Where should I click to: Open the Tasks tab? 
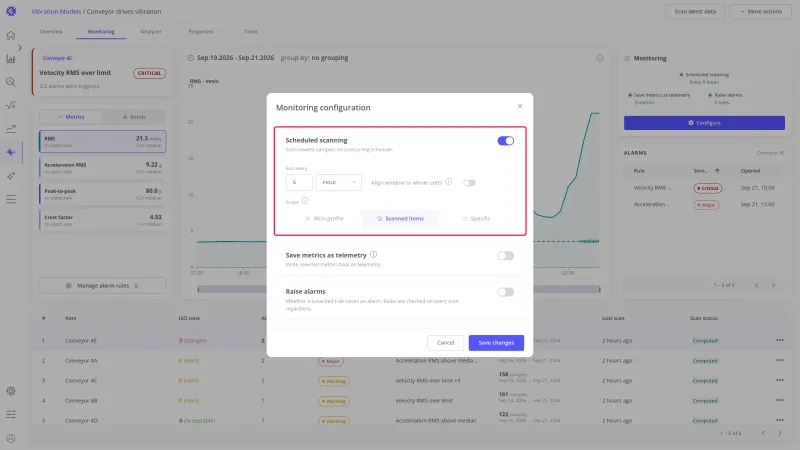pyautogui.click(x=251, y=32)
